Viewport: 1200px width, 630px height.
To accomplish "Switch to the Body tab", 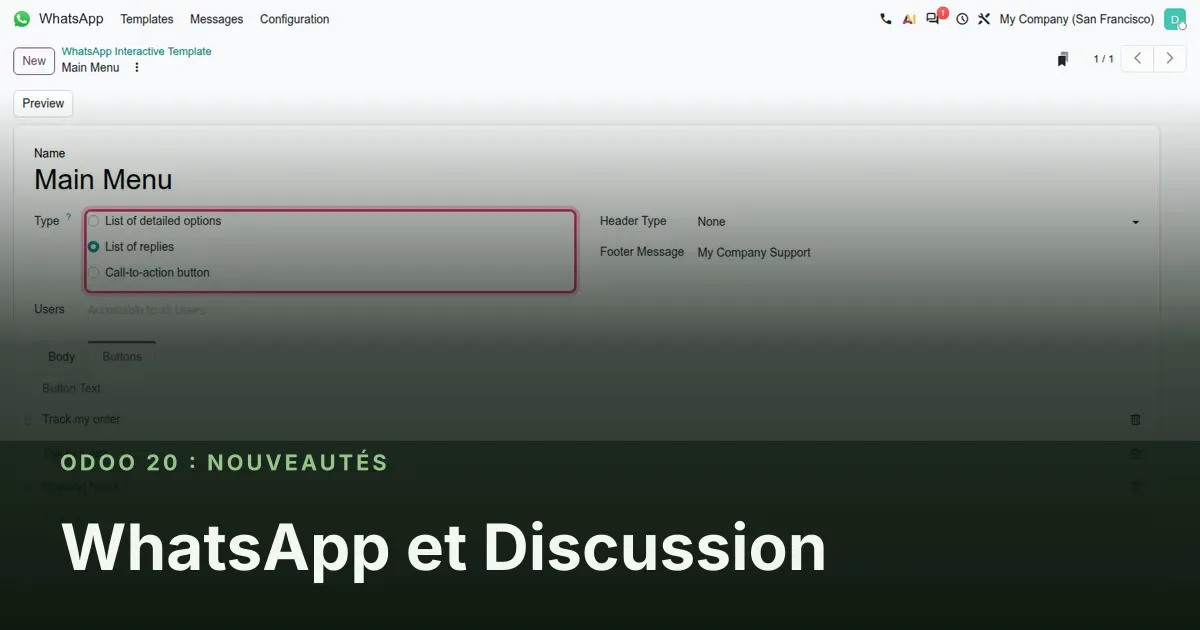I will click(62, 357).
